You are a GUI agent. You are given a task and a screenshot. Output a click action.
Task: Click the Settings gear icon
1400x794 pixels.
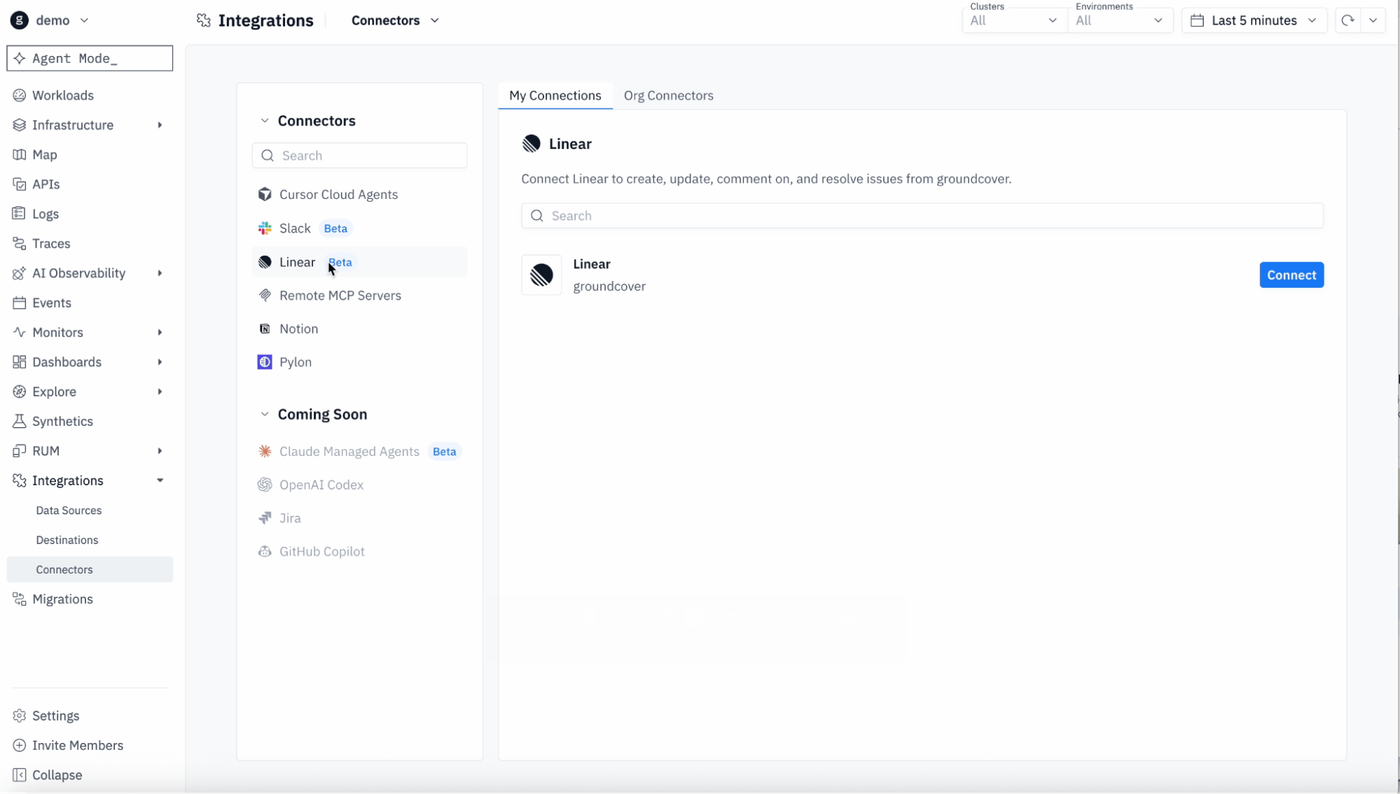coord(19,716)
